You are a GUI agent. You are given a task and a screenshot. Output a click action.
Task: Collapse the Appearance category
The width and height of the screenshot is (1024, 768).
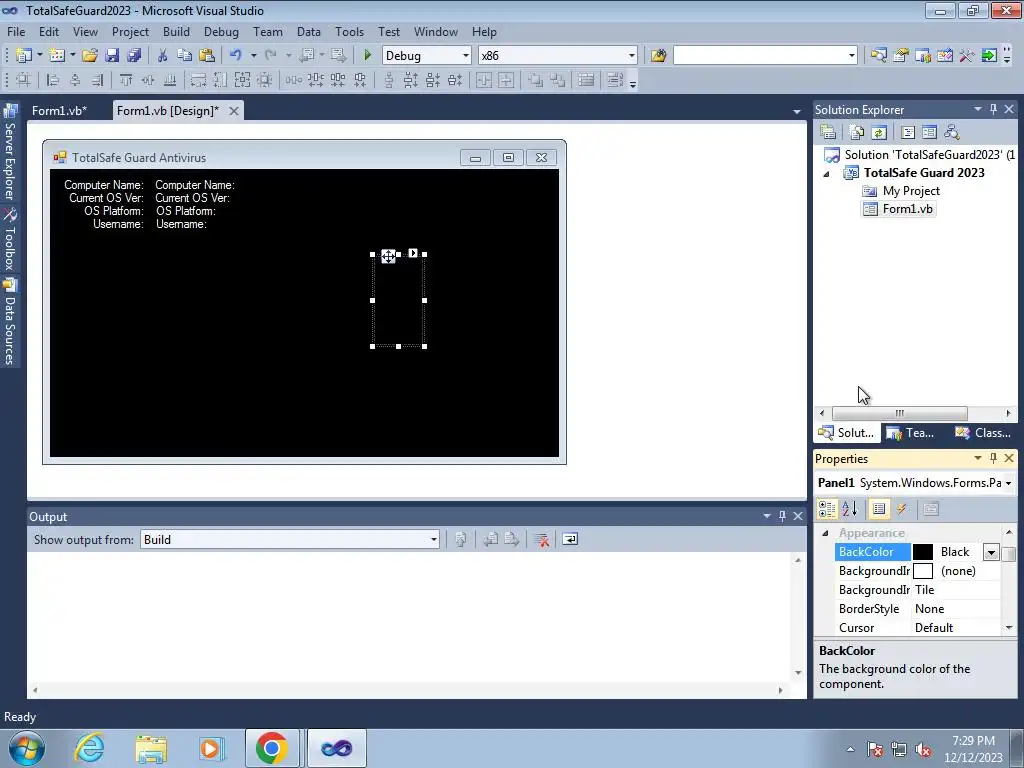tap(825, 533)
